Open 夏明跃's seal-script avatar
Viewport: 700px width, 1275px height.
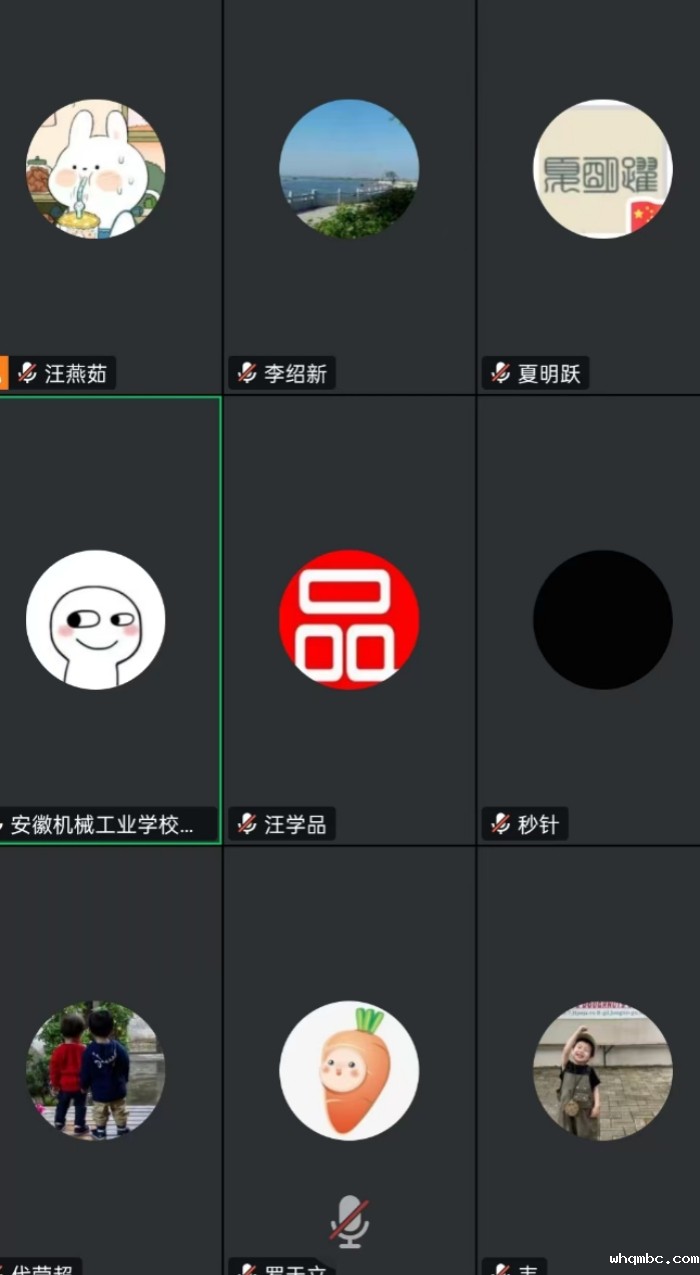[x=602, y=168]
